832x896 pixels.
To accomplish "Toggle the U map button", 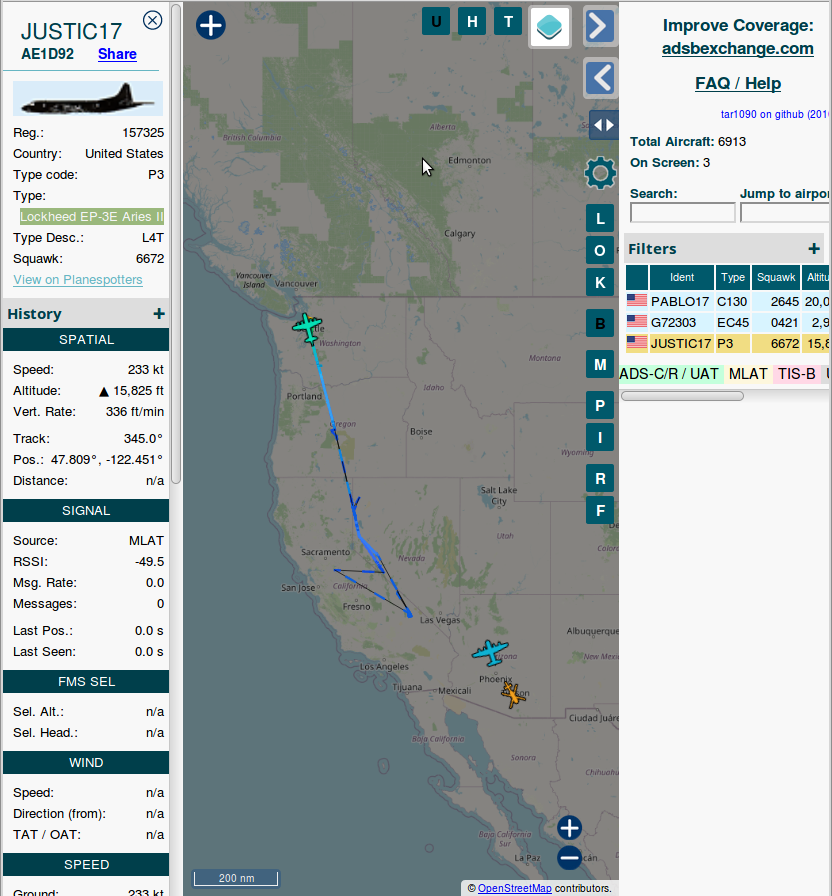I will [436, 22].
